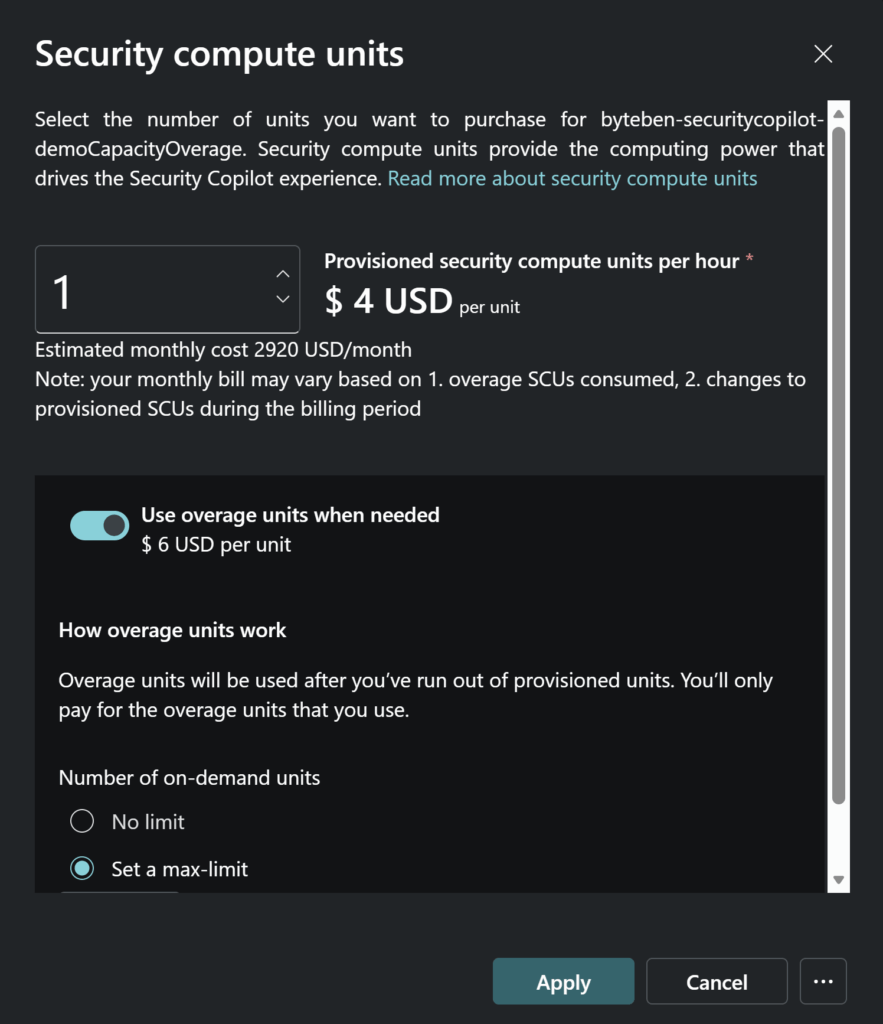Click the Cancel button
Image resolution: width=883 pixels, height=1024 pixels.
click(x=716, y=982)
